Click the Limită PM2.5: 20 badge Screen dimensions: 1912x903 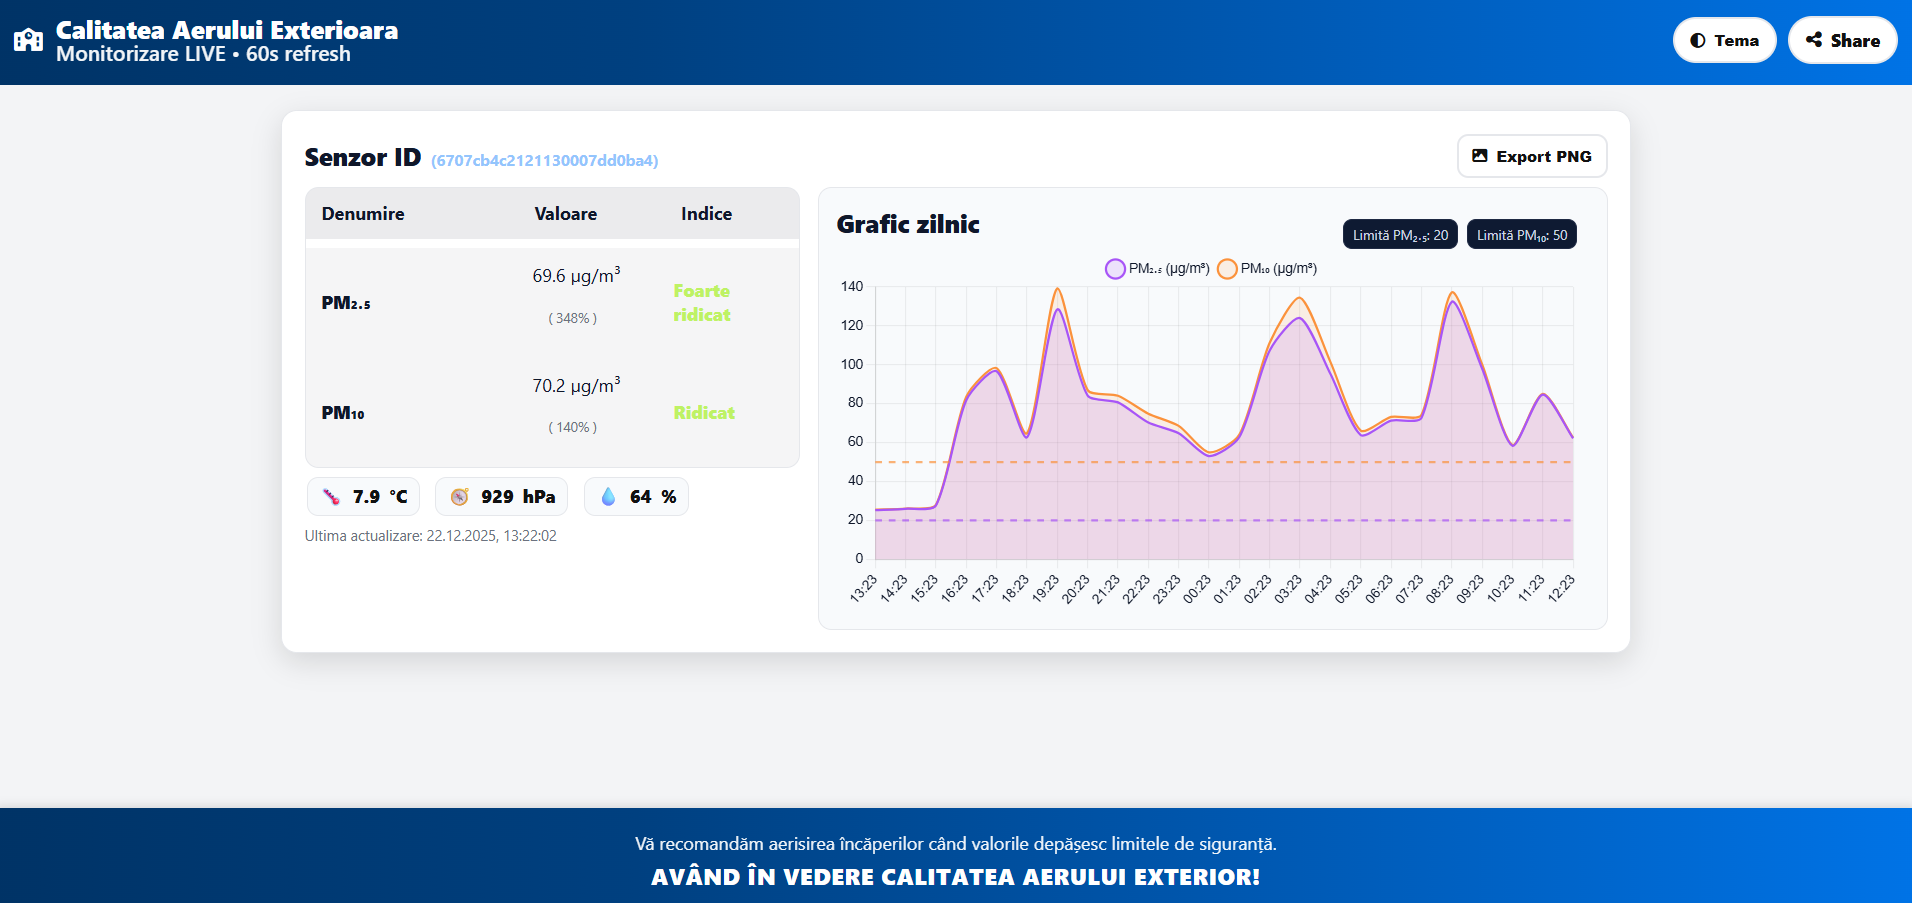1399,235
